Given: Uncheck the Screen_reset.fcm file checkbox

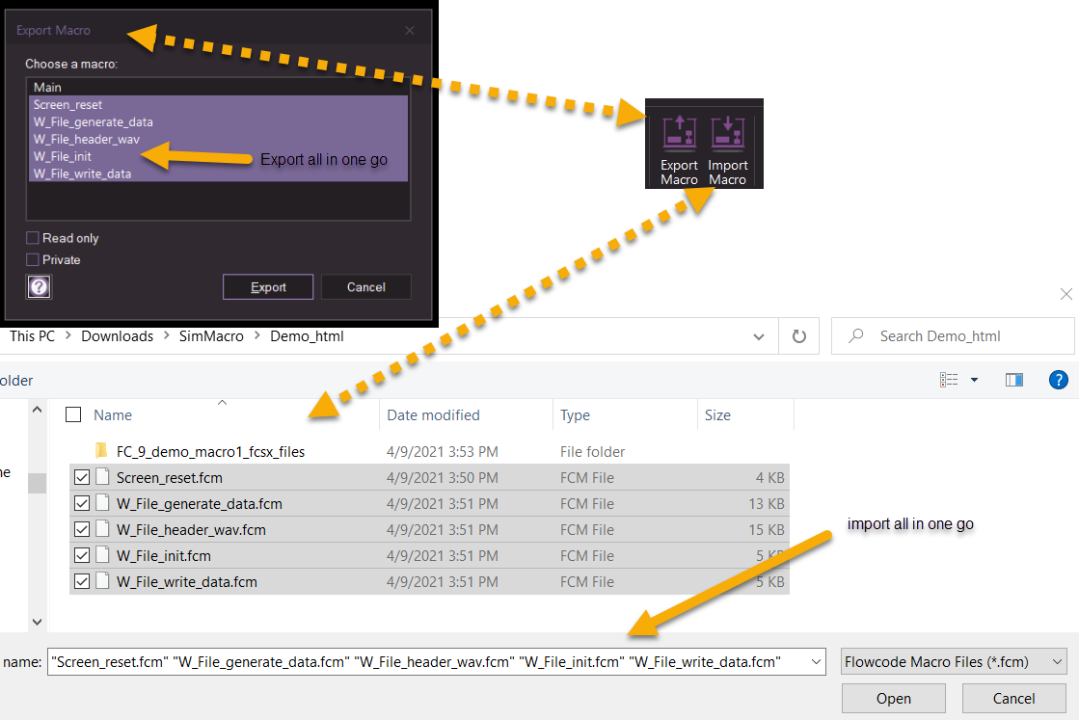Looking at the screenshot, I should 82,478.
